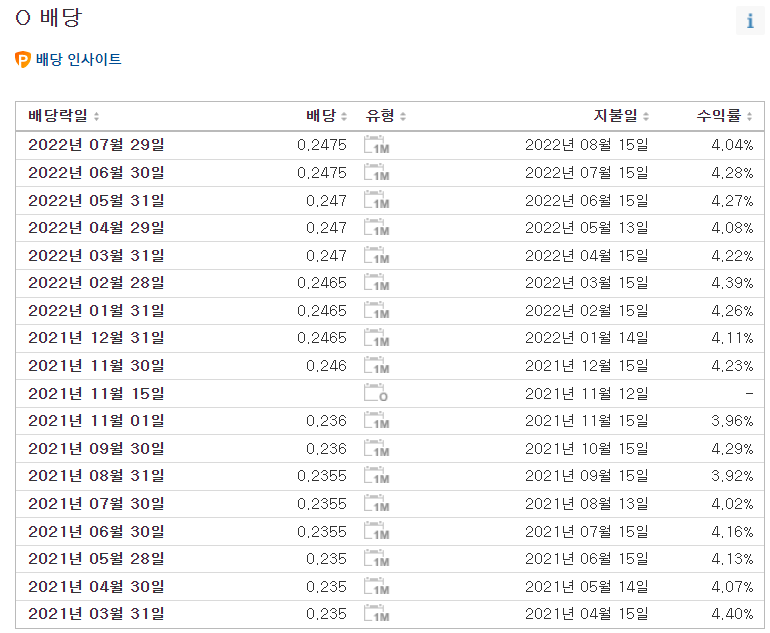Select ex-dividend date 2021년 12월 31일
This screenshot has width=770, height=633.
pos(96,338)
